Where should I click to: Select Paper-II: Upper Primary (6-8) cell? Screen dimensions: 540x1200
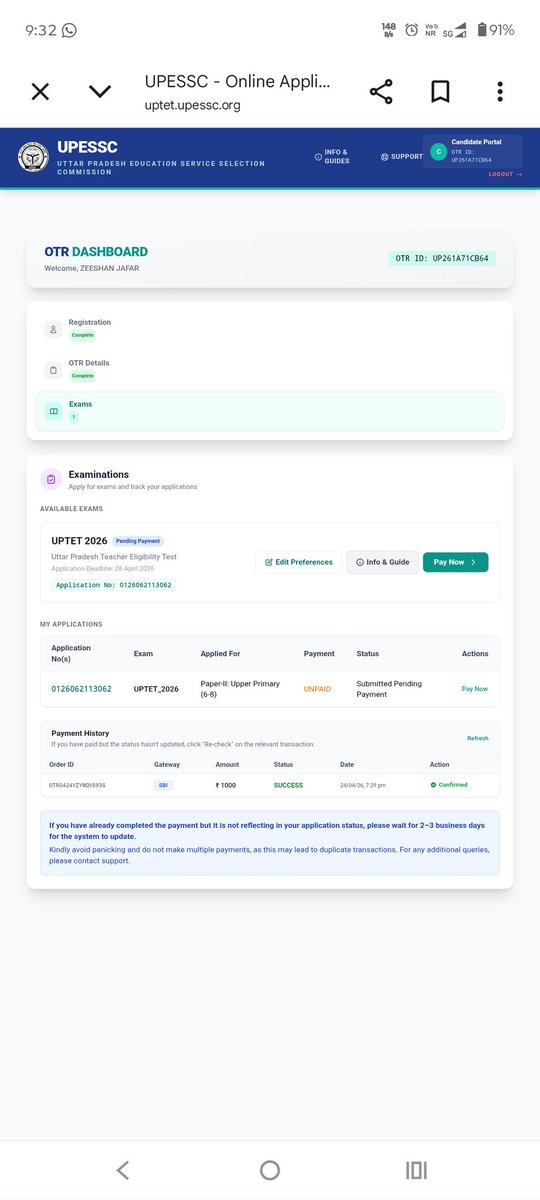tap(240, 689)
